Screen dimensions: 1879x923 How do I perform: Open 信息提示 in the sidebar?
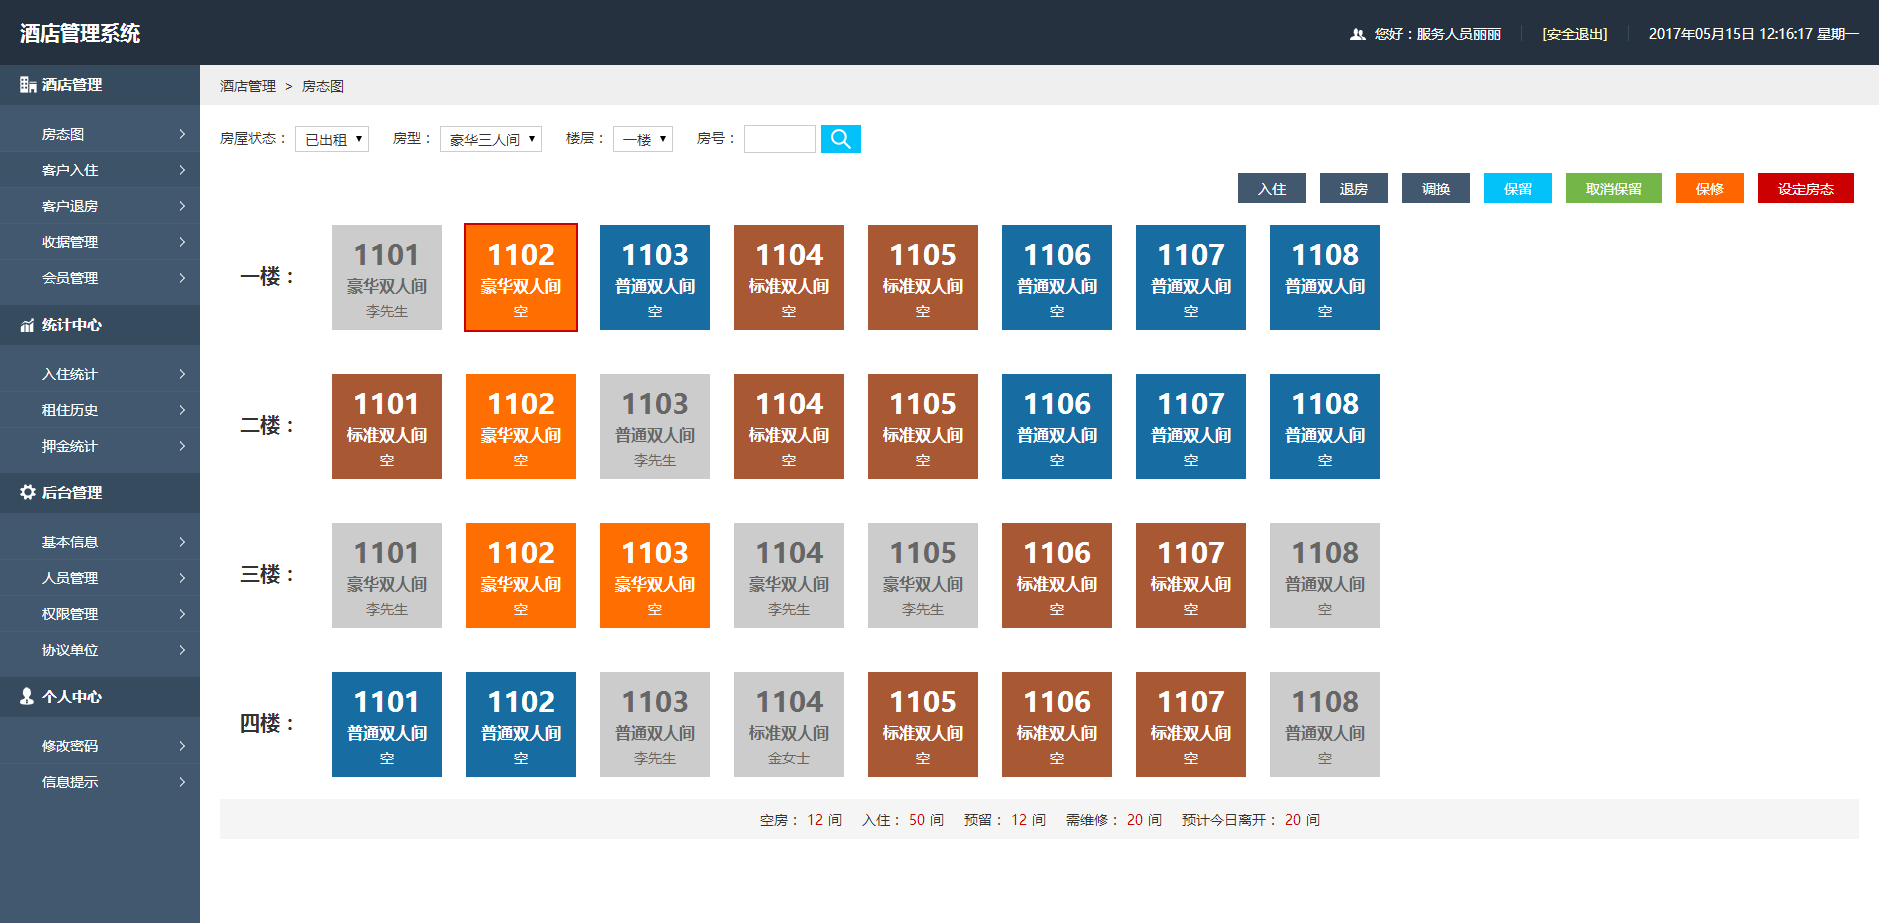100,782
